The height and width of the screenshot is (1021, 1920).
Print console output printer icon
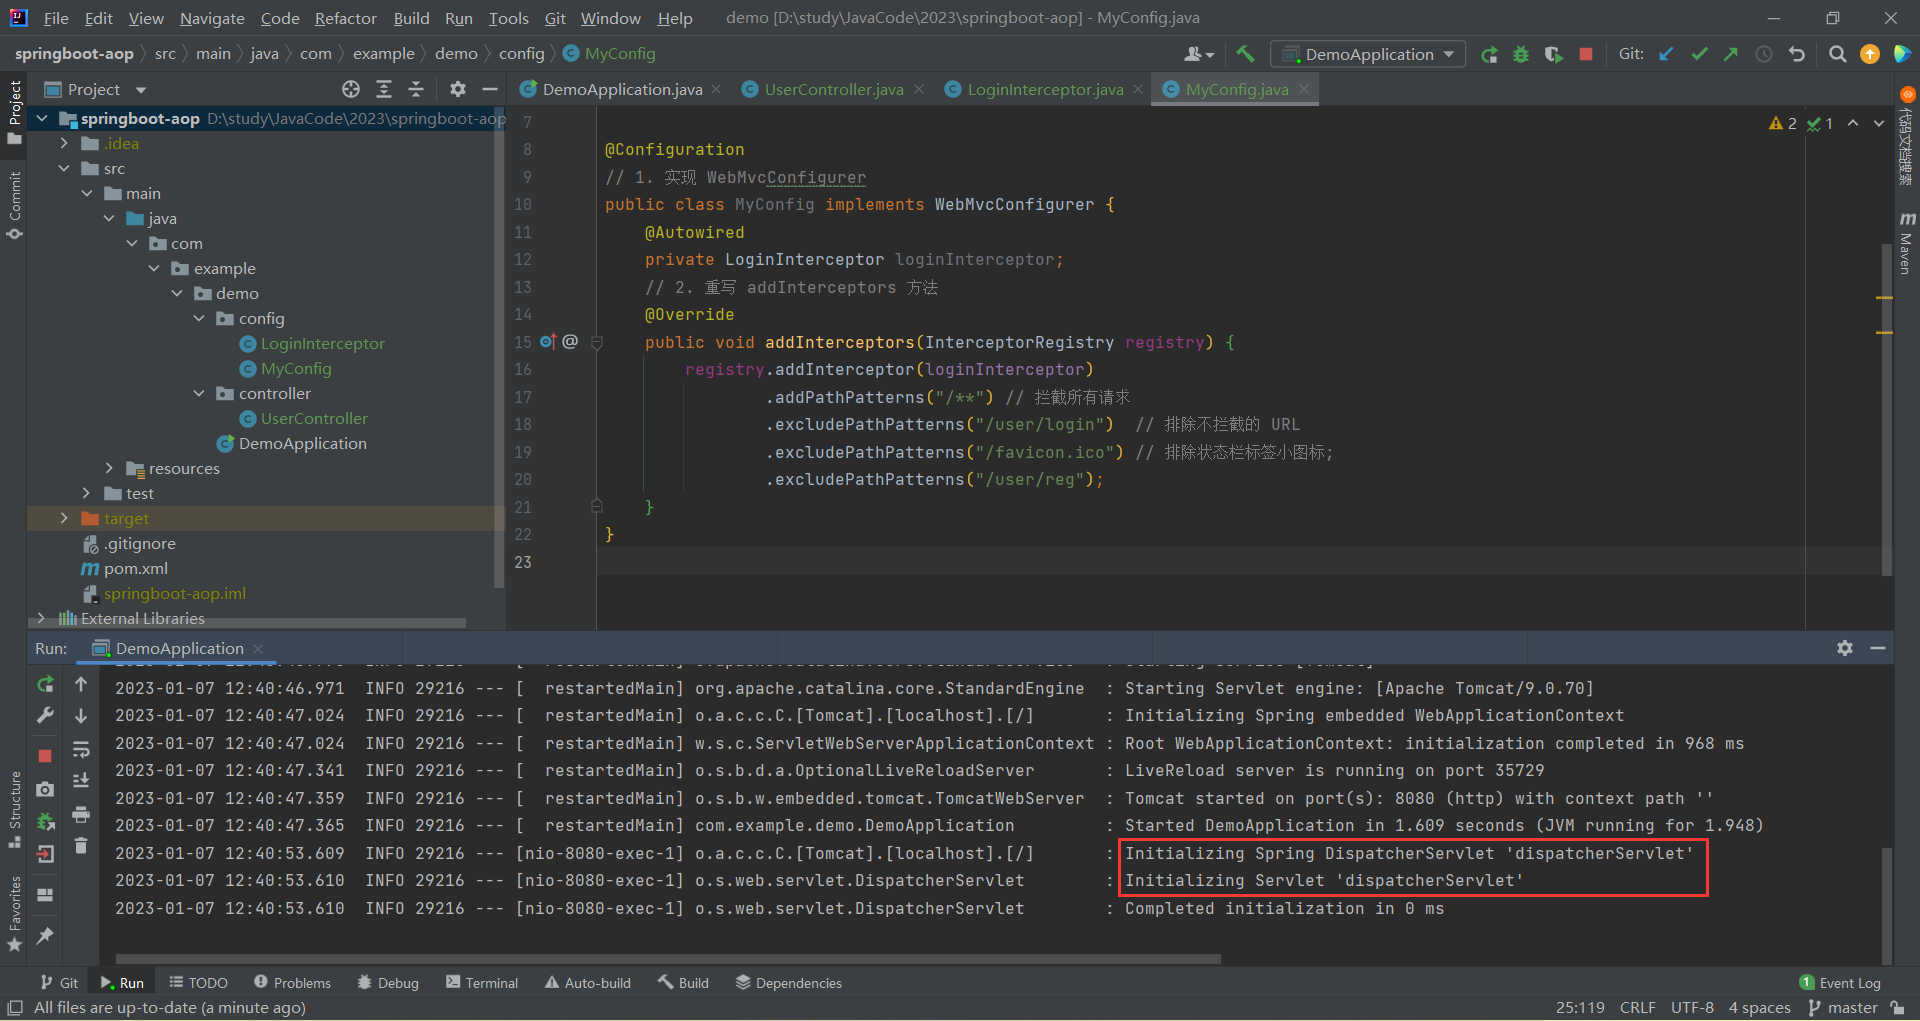tap(81, 814)
